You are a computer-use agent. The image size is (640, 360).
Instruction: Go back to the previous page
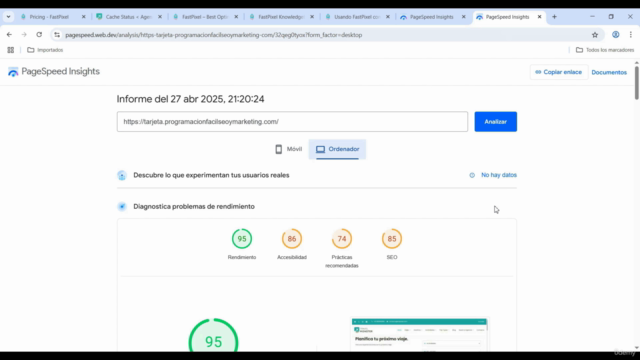[9, 35]
